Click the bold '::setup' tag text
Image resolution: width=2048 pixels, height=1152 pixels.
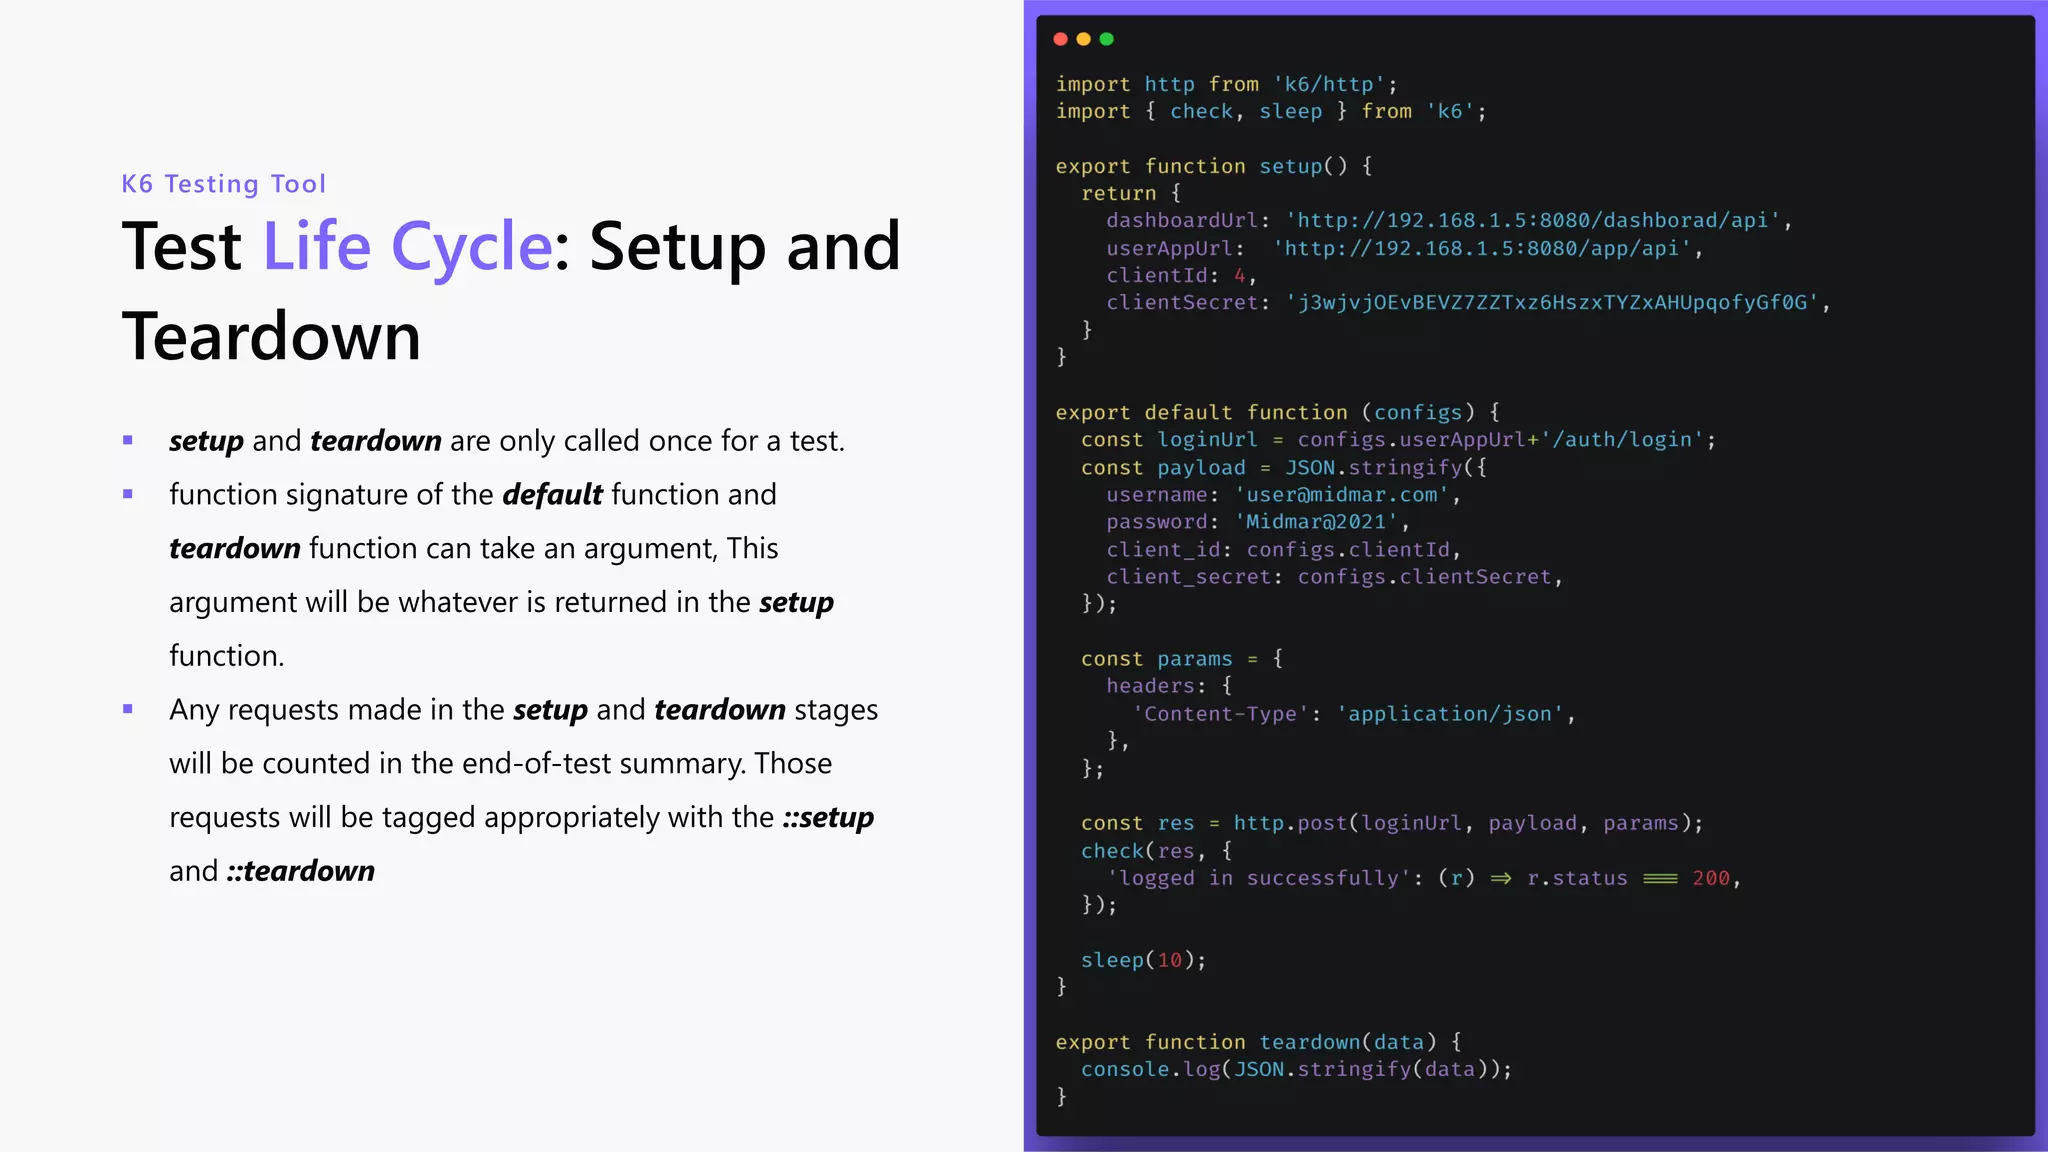828,818
